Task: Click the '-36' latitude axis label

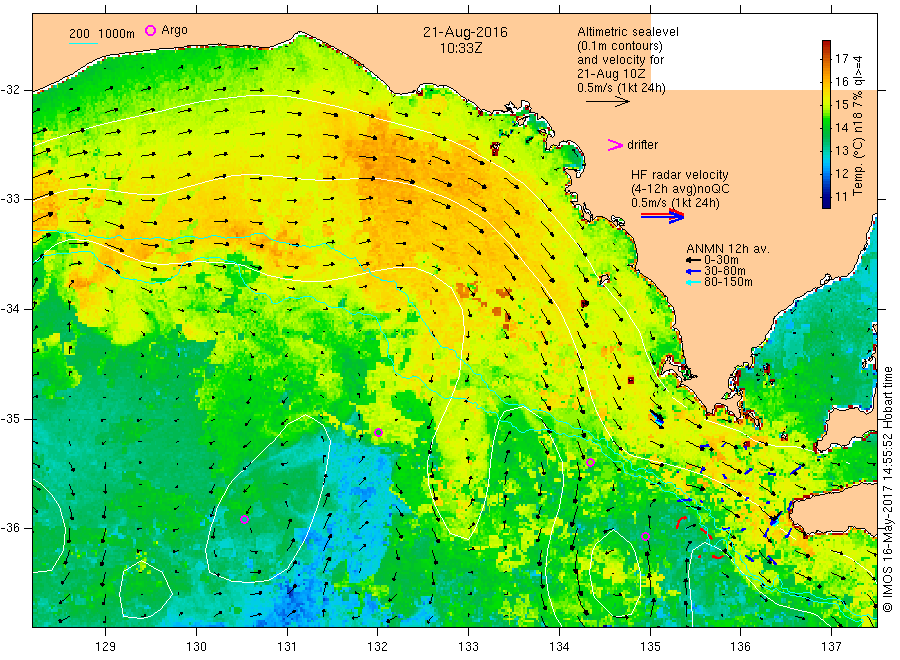Action: pos(10,528)
